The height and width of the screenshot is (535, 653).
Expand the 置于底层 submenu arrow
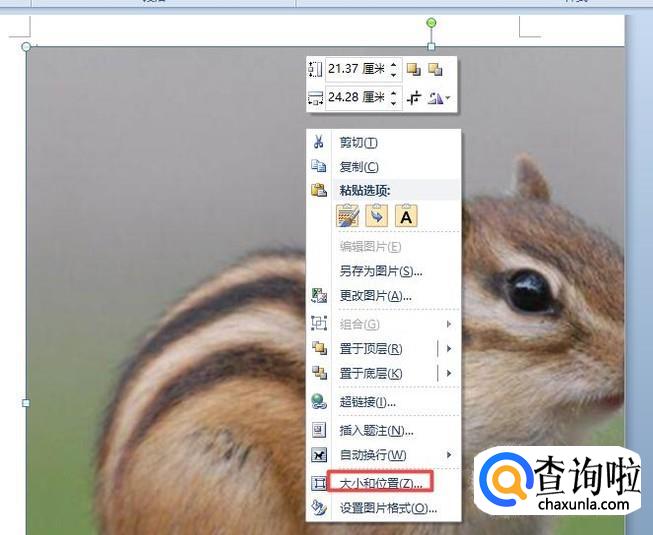[449, 373]
